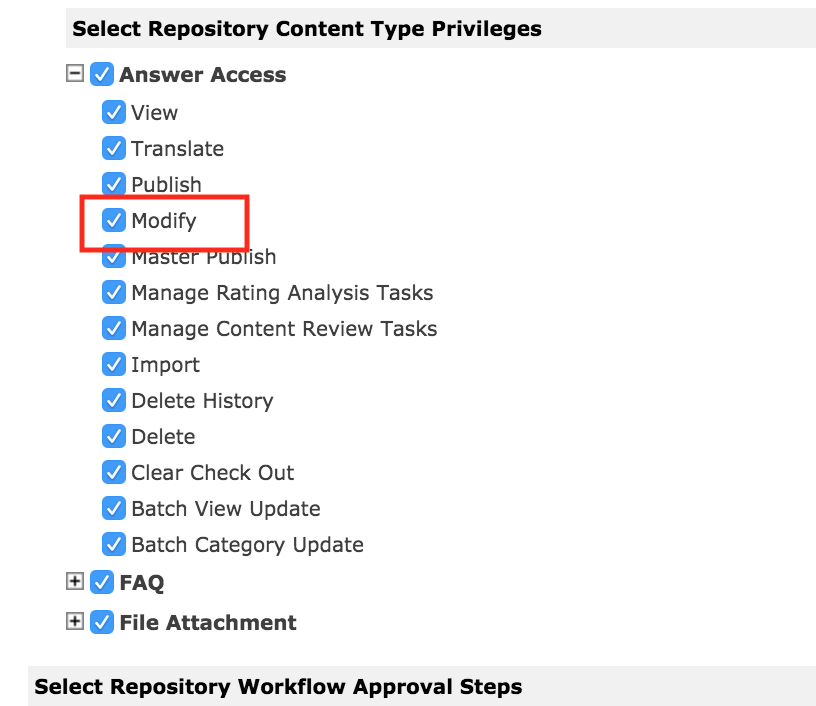Toggle the Master Publish checkbox
The width and height of the screenshot is (816, 706).
coord(114,257)
